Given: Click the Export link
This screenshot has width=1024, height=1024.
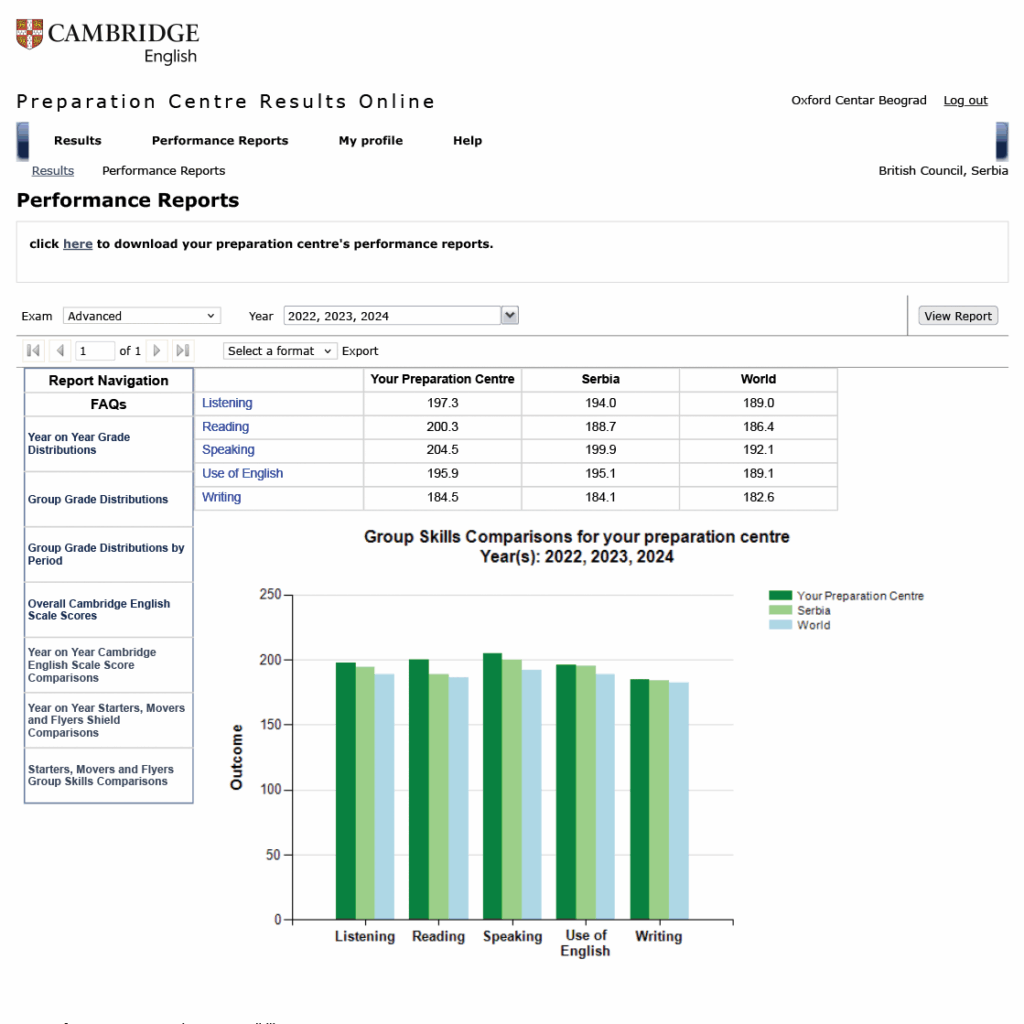Looking at the screenshot, I should tap(360, 351).
